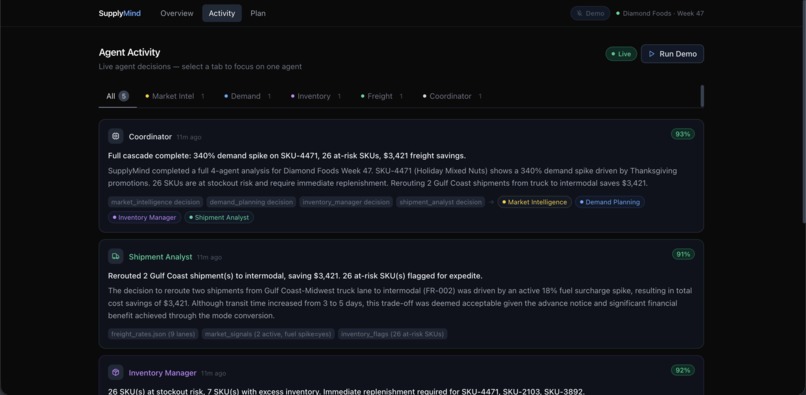This screenshot has height=395, width=806.
Task: Click the 'Rerouted 2 Gulf Coast shipment(s)' headline
Action: click(x=295, y=276)
